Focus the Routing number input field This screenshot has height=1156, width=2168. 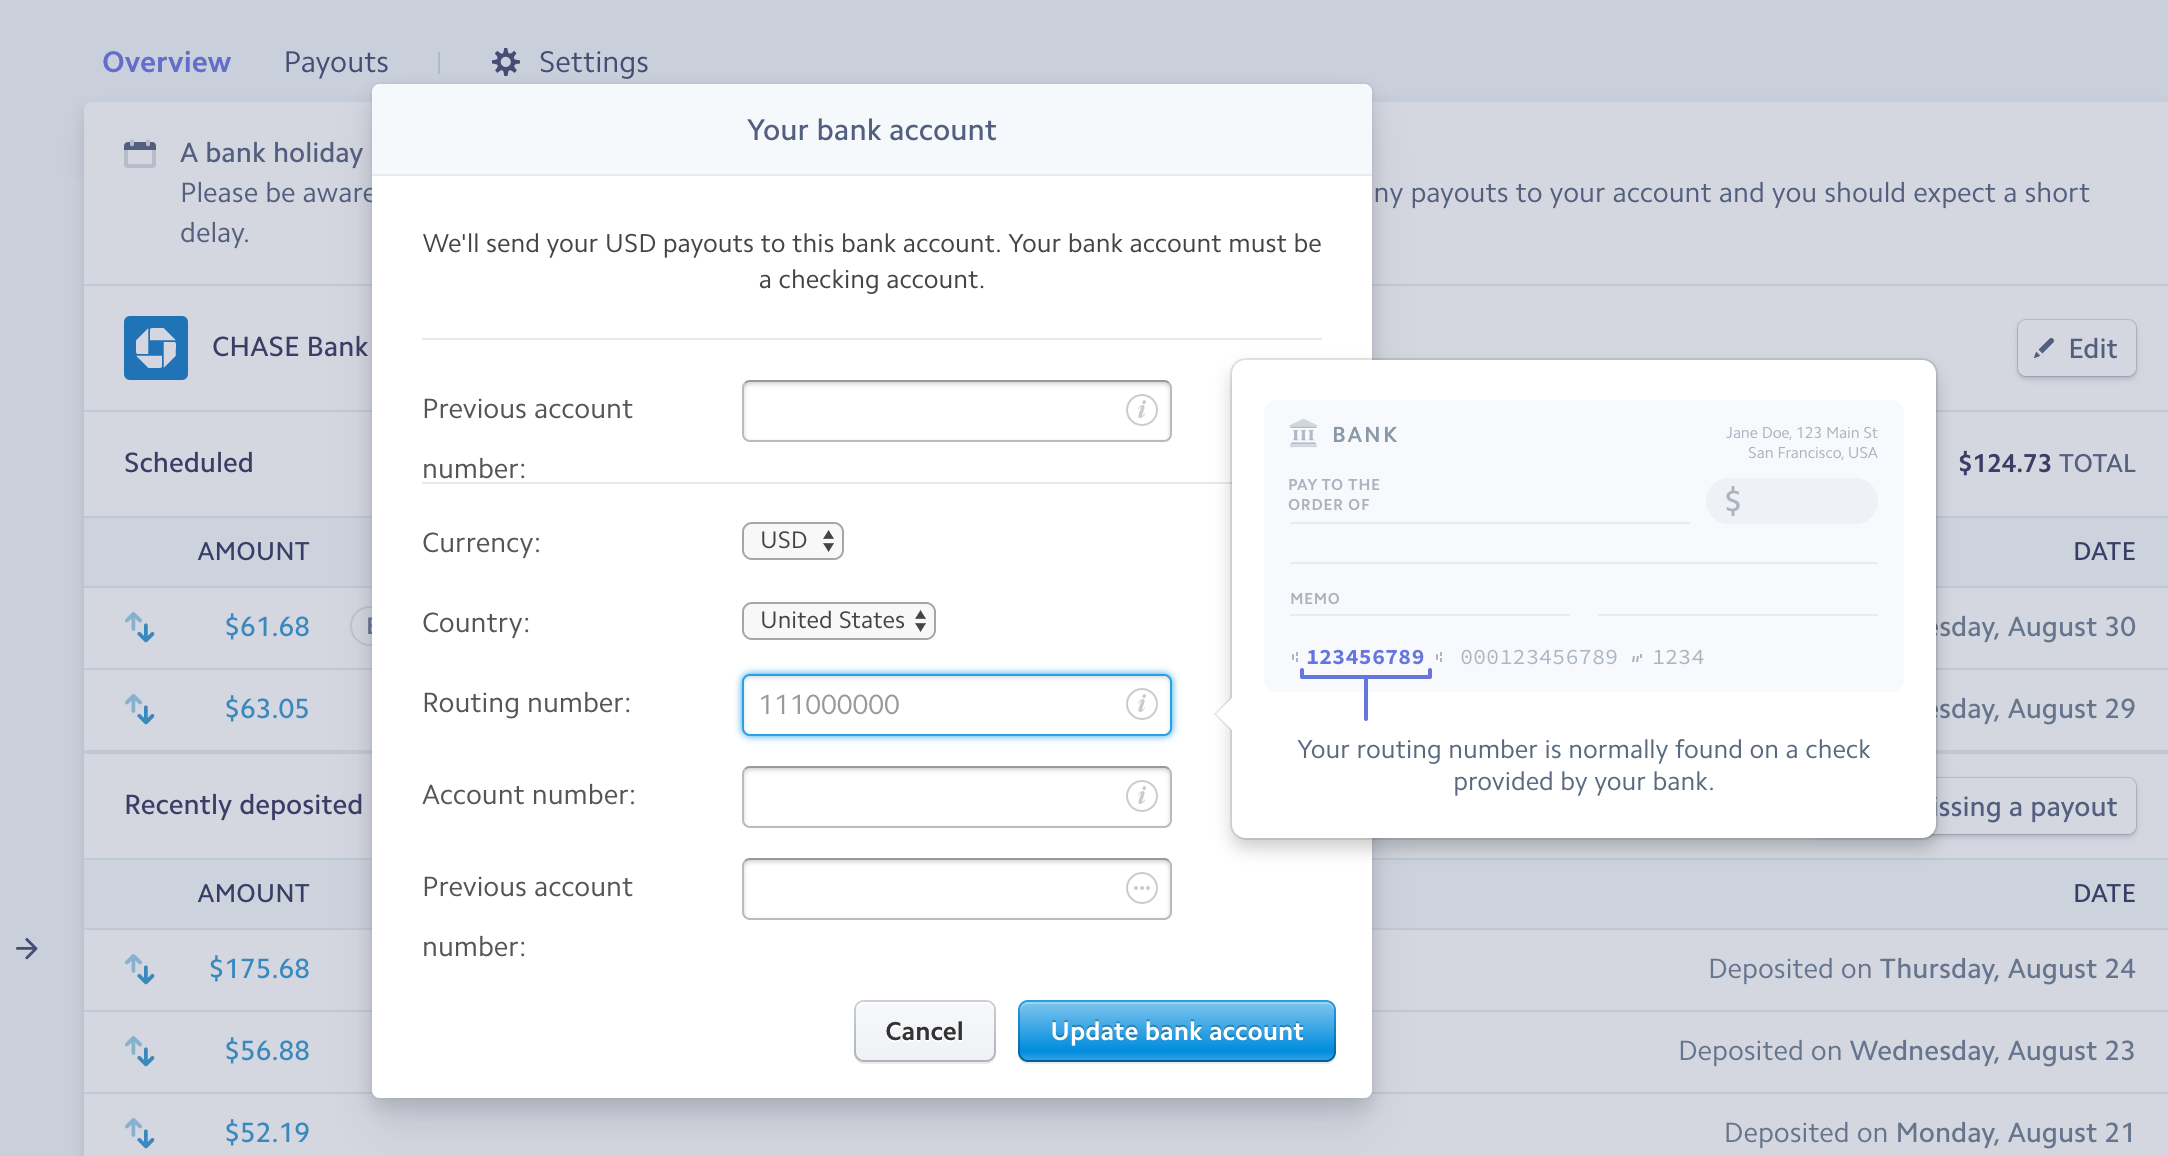click(935, 705)
